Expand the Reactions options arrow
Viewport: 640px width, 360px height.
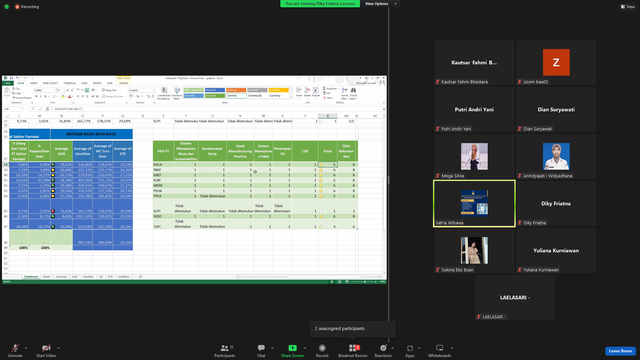point(392,348)
